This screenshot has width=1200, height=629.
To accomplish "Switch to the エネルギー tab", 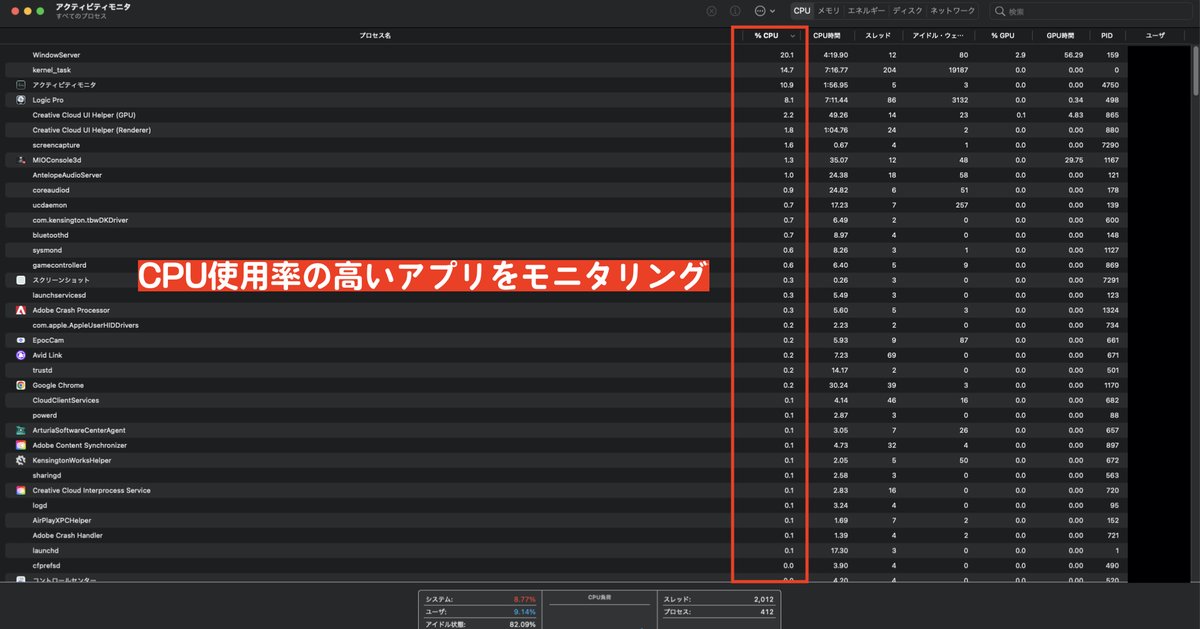I will coord(866,11).
